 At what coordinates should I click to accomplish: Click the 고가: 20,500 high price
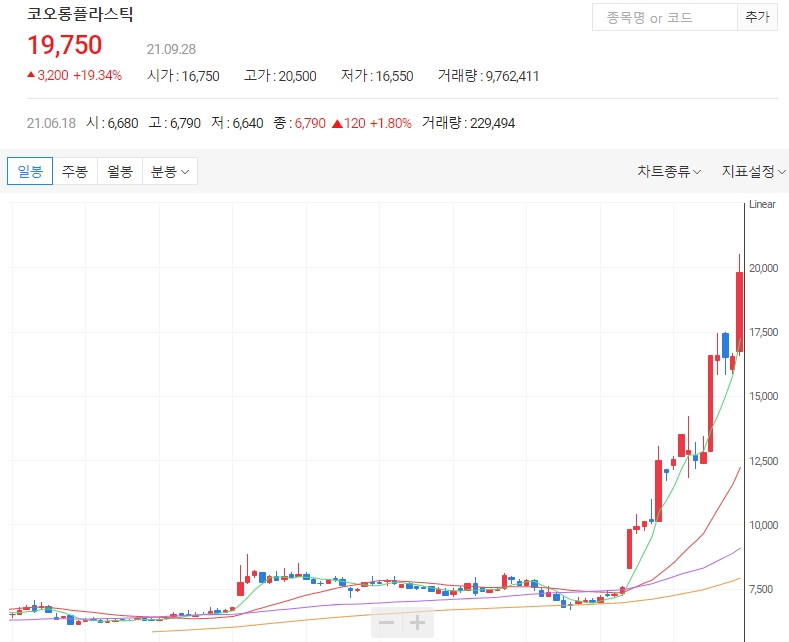point(280,76)
